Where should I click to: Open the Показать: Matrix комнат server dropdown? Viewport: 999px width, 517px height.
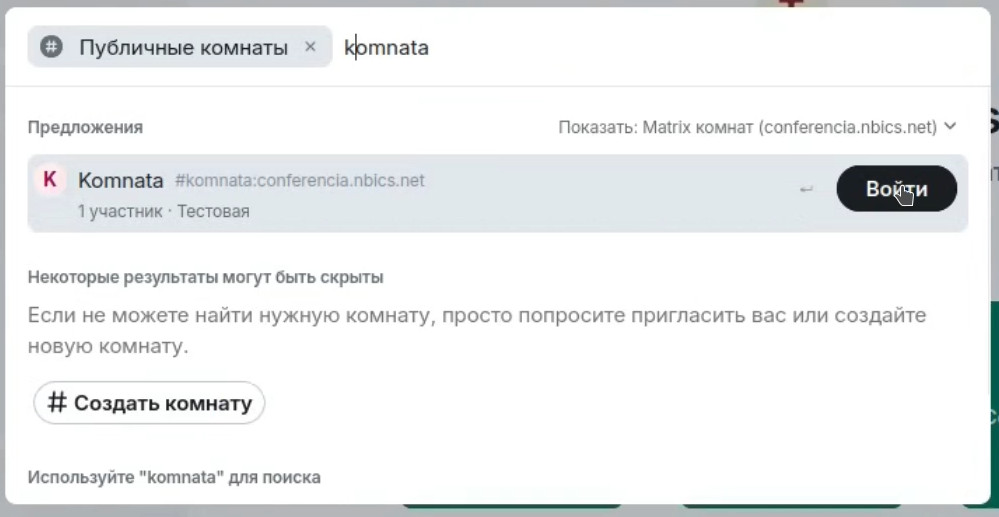(758, 127)
